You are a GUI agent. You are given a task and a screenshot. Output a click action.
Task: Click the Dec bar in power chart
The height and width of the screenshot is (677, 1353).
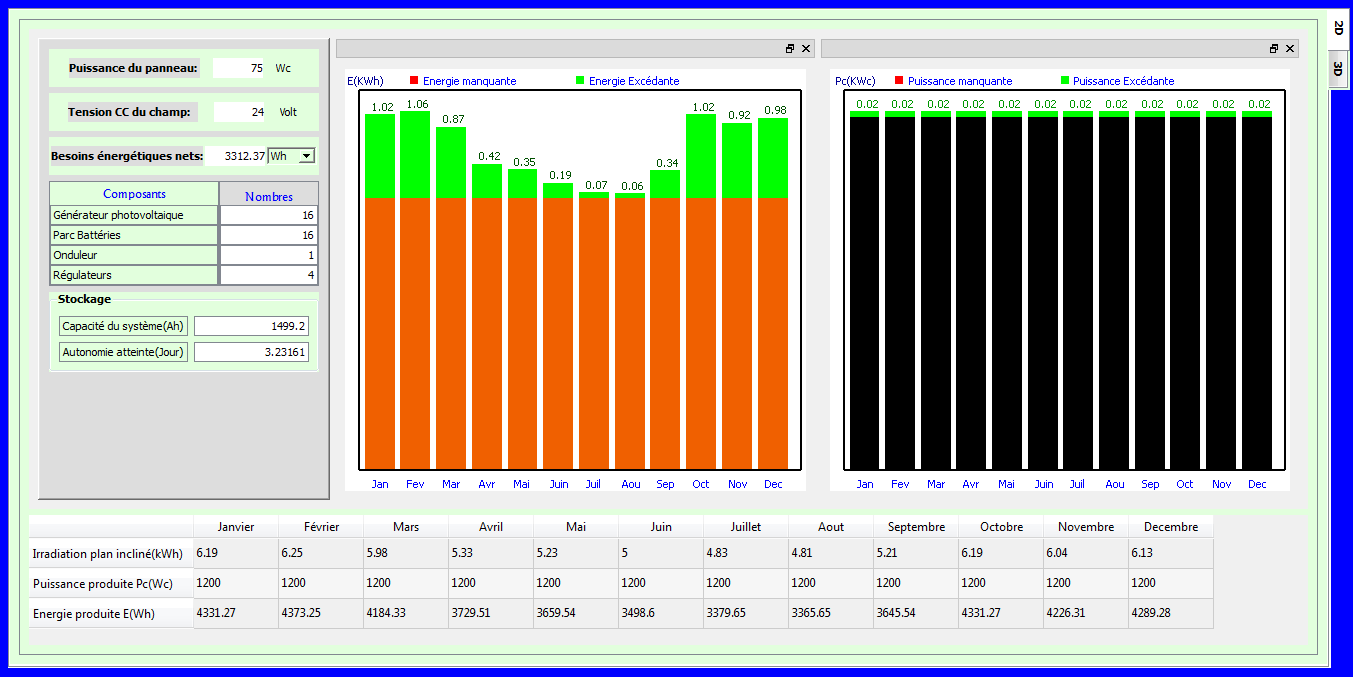(1257, 290)
